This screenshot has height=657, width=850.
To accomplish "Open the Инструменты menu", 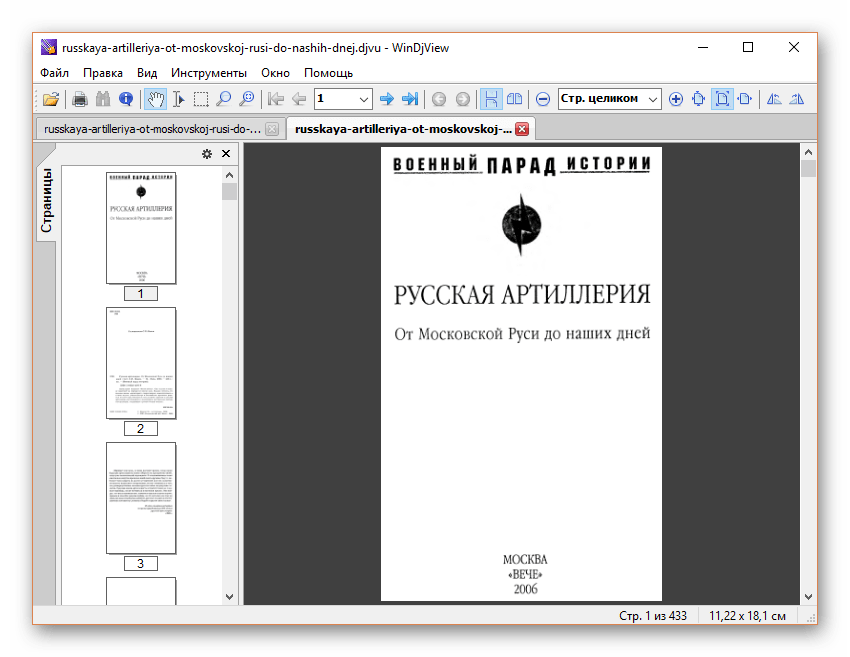I will point(208,73).
